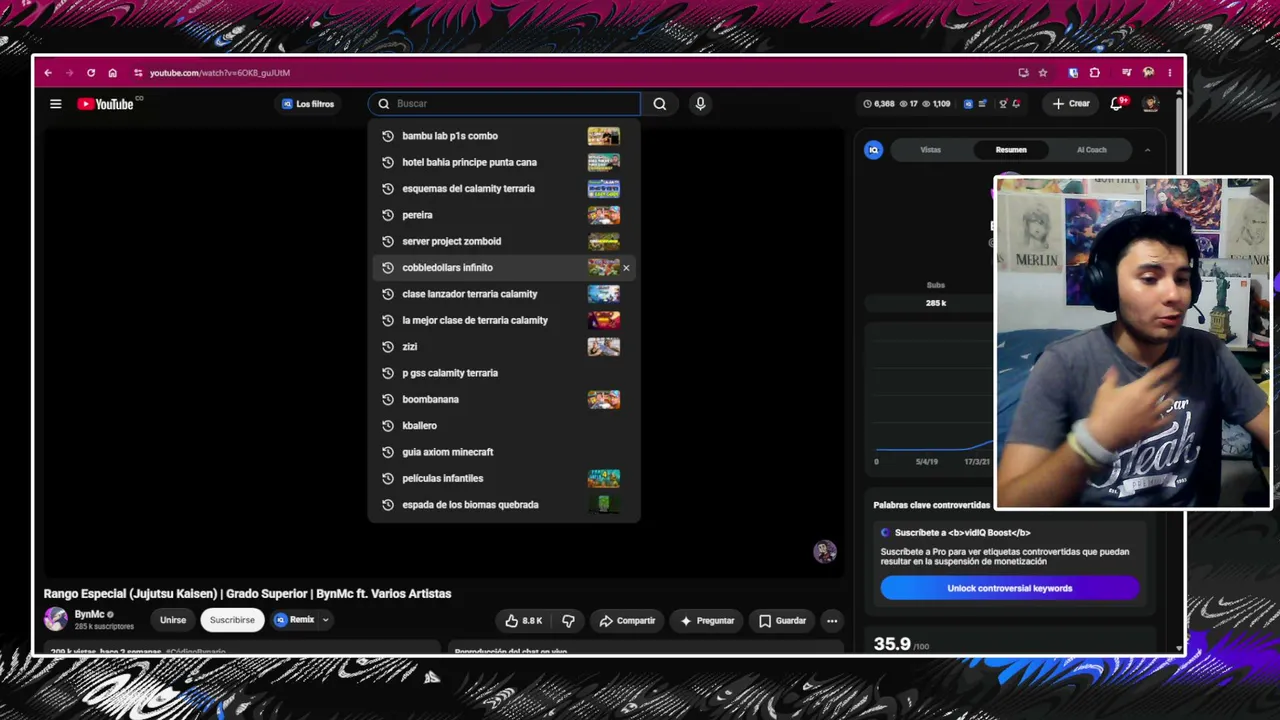Image resolution: width=1280 pixels, height=720 pixels.
Task: Select the 'boombanana' suggestion
Action: (x=504, y=399)
